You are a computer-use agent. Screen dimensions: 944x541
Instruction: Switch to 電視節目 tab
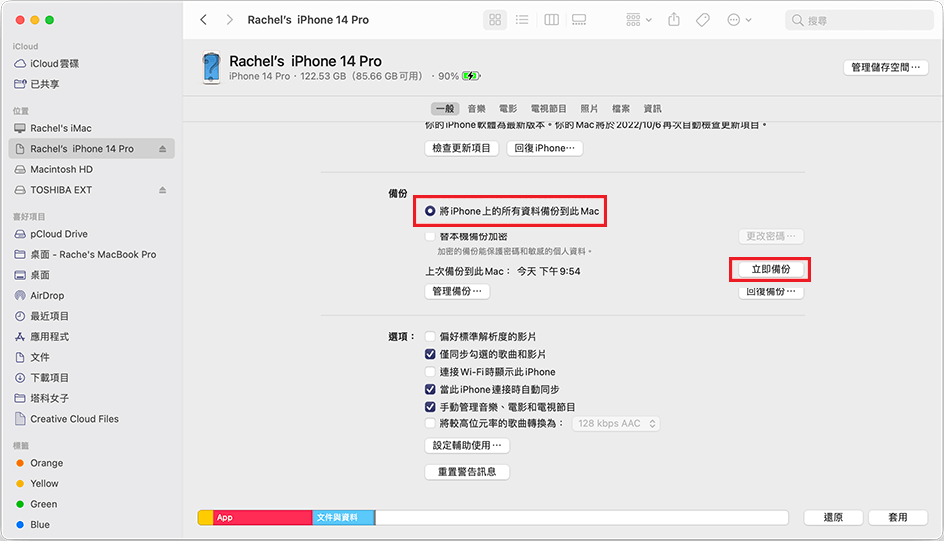548,108
